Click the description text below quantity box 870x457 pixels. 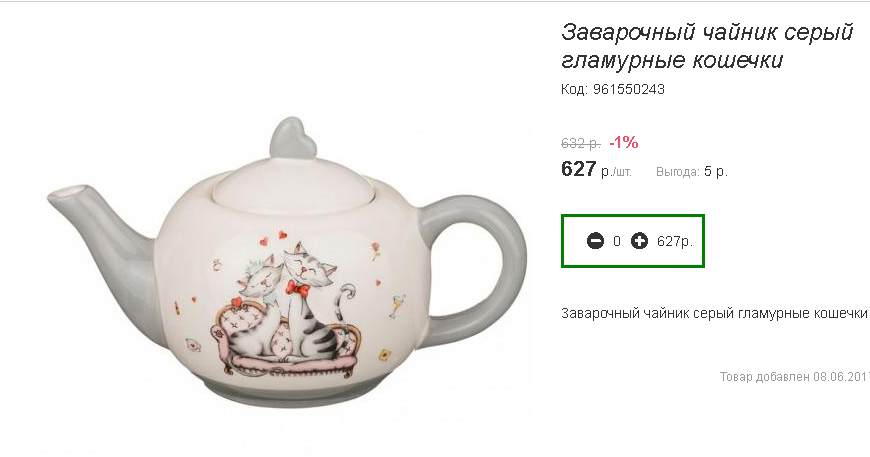(x=714, y=313)
